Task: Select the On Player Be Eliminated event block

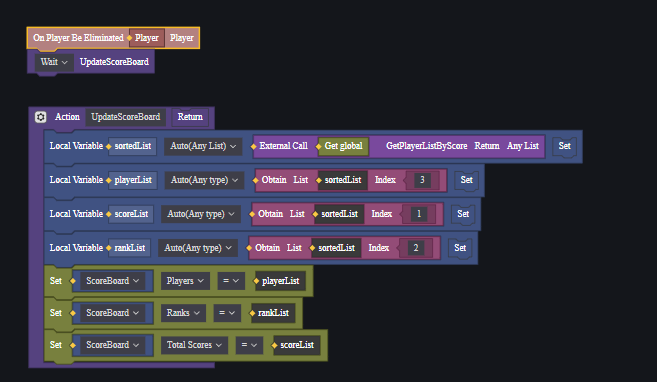Action: [x=113, y=38]
